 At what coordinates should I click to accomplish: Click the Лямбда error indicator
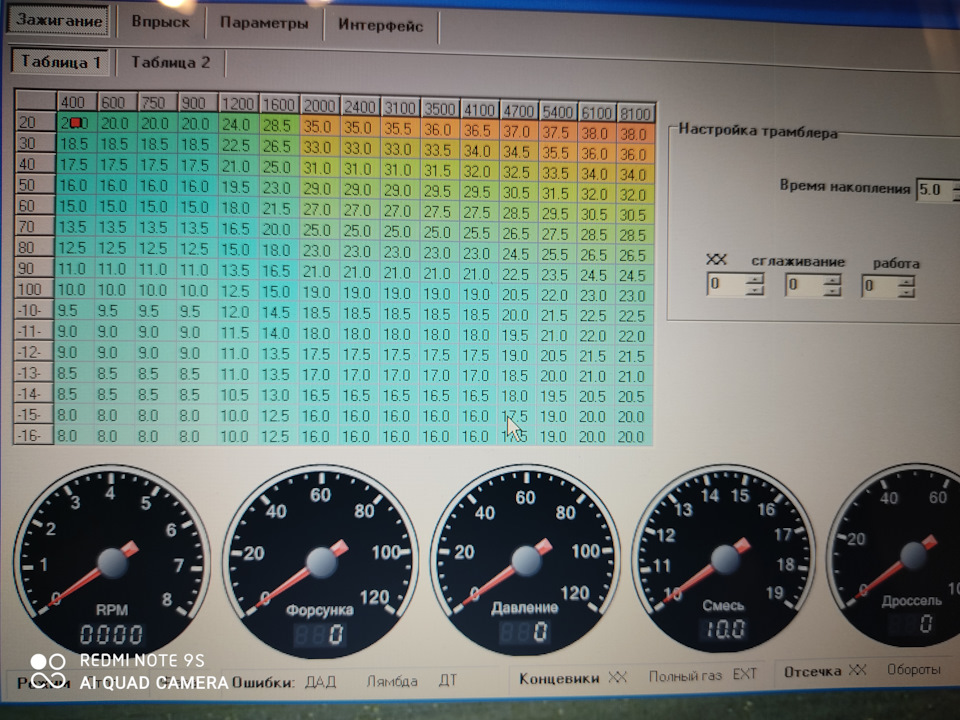coord(391,681)
